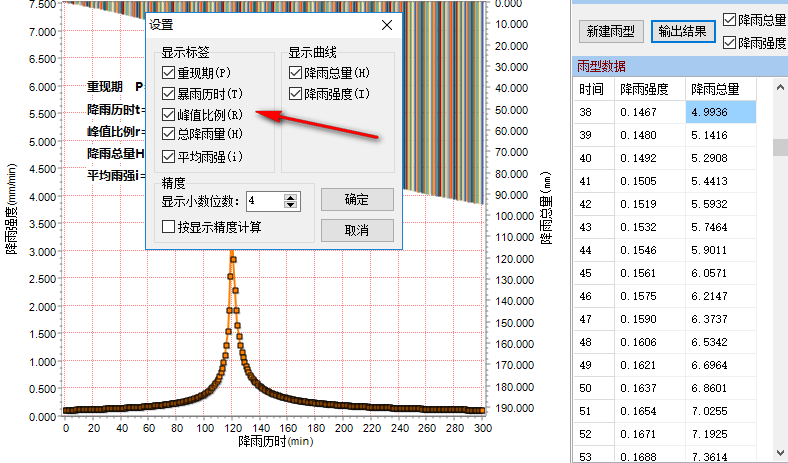Toggle the 平均雨强(i) checkbox
This screenshot has width=788, height=463.
click(169, 156)
